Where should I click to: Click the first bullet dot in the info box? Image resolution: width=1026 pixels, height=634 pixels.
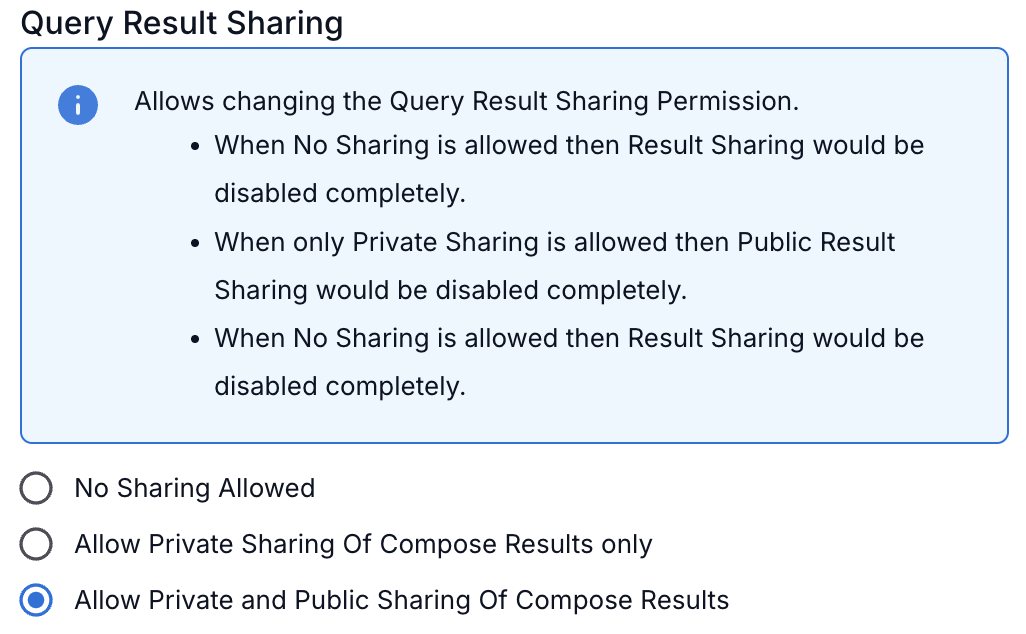(194, 146)
